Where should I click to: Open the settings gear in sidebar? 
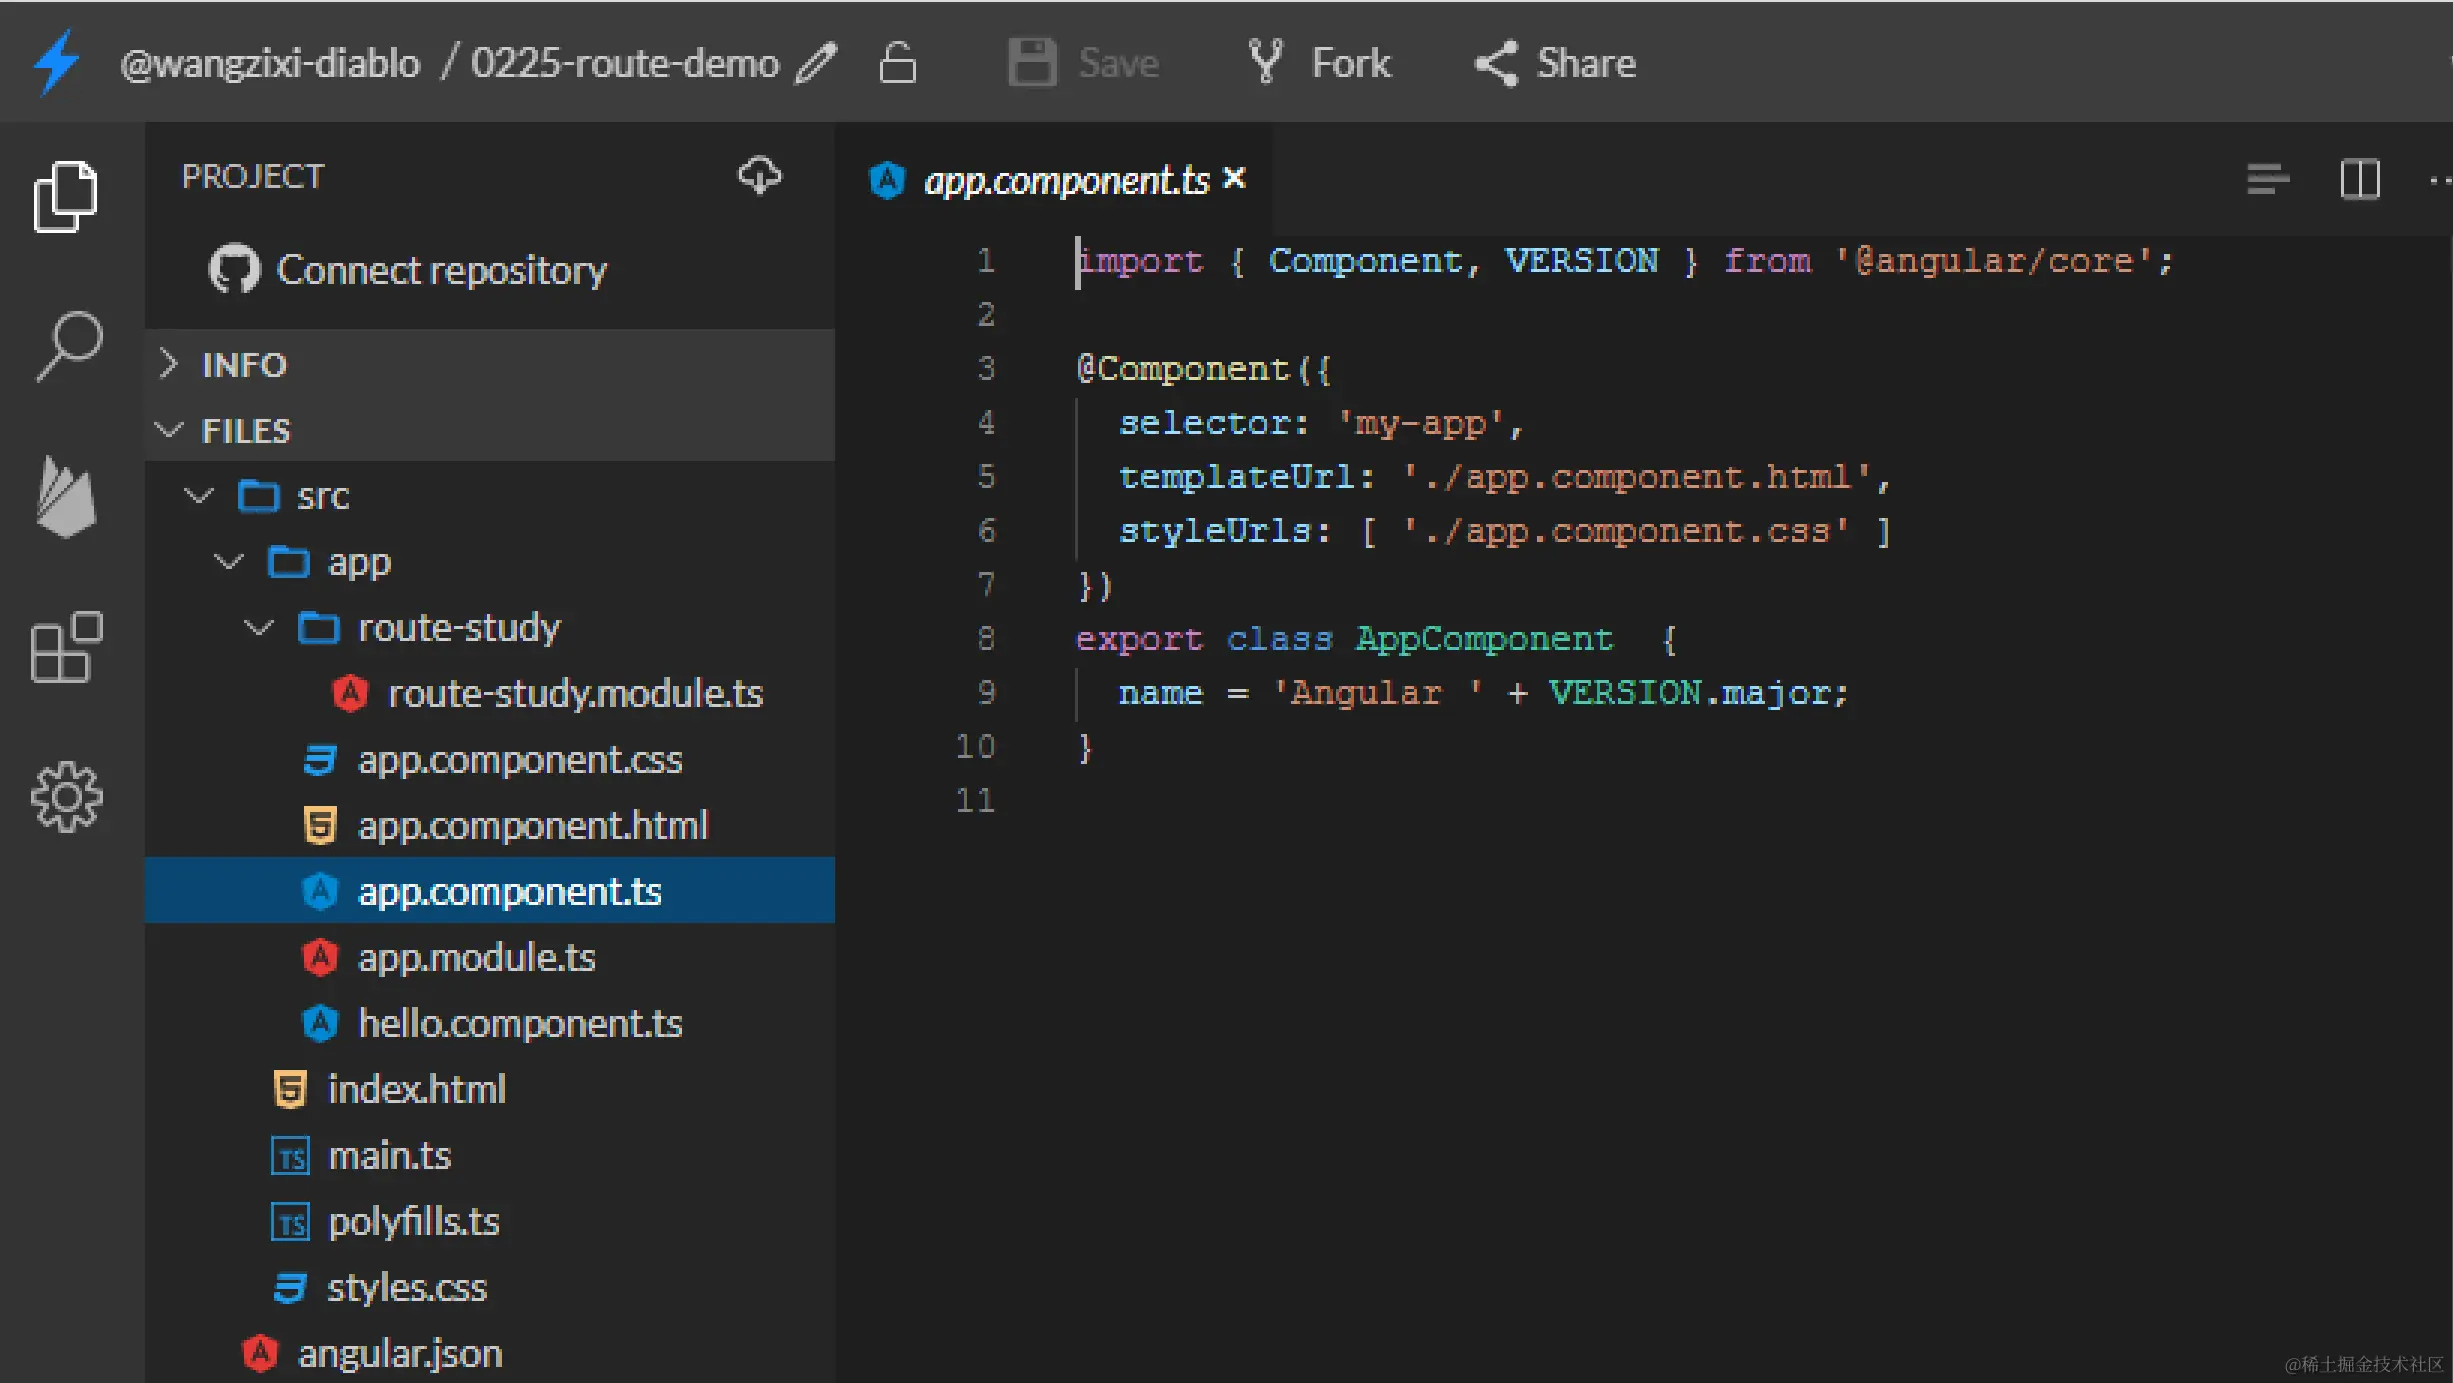click(66, 797)
